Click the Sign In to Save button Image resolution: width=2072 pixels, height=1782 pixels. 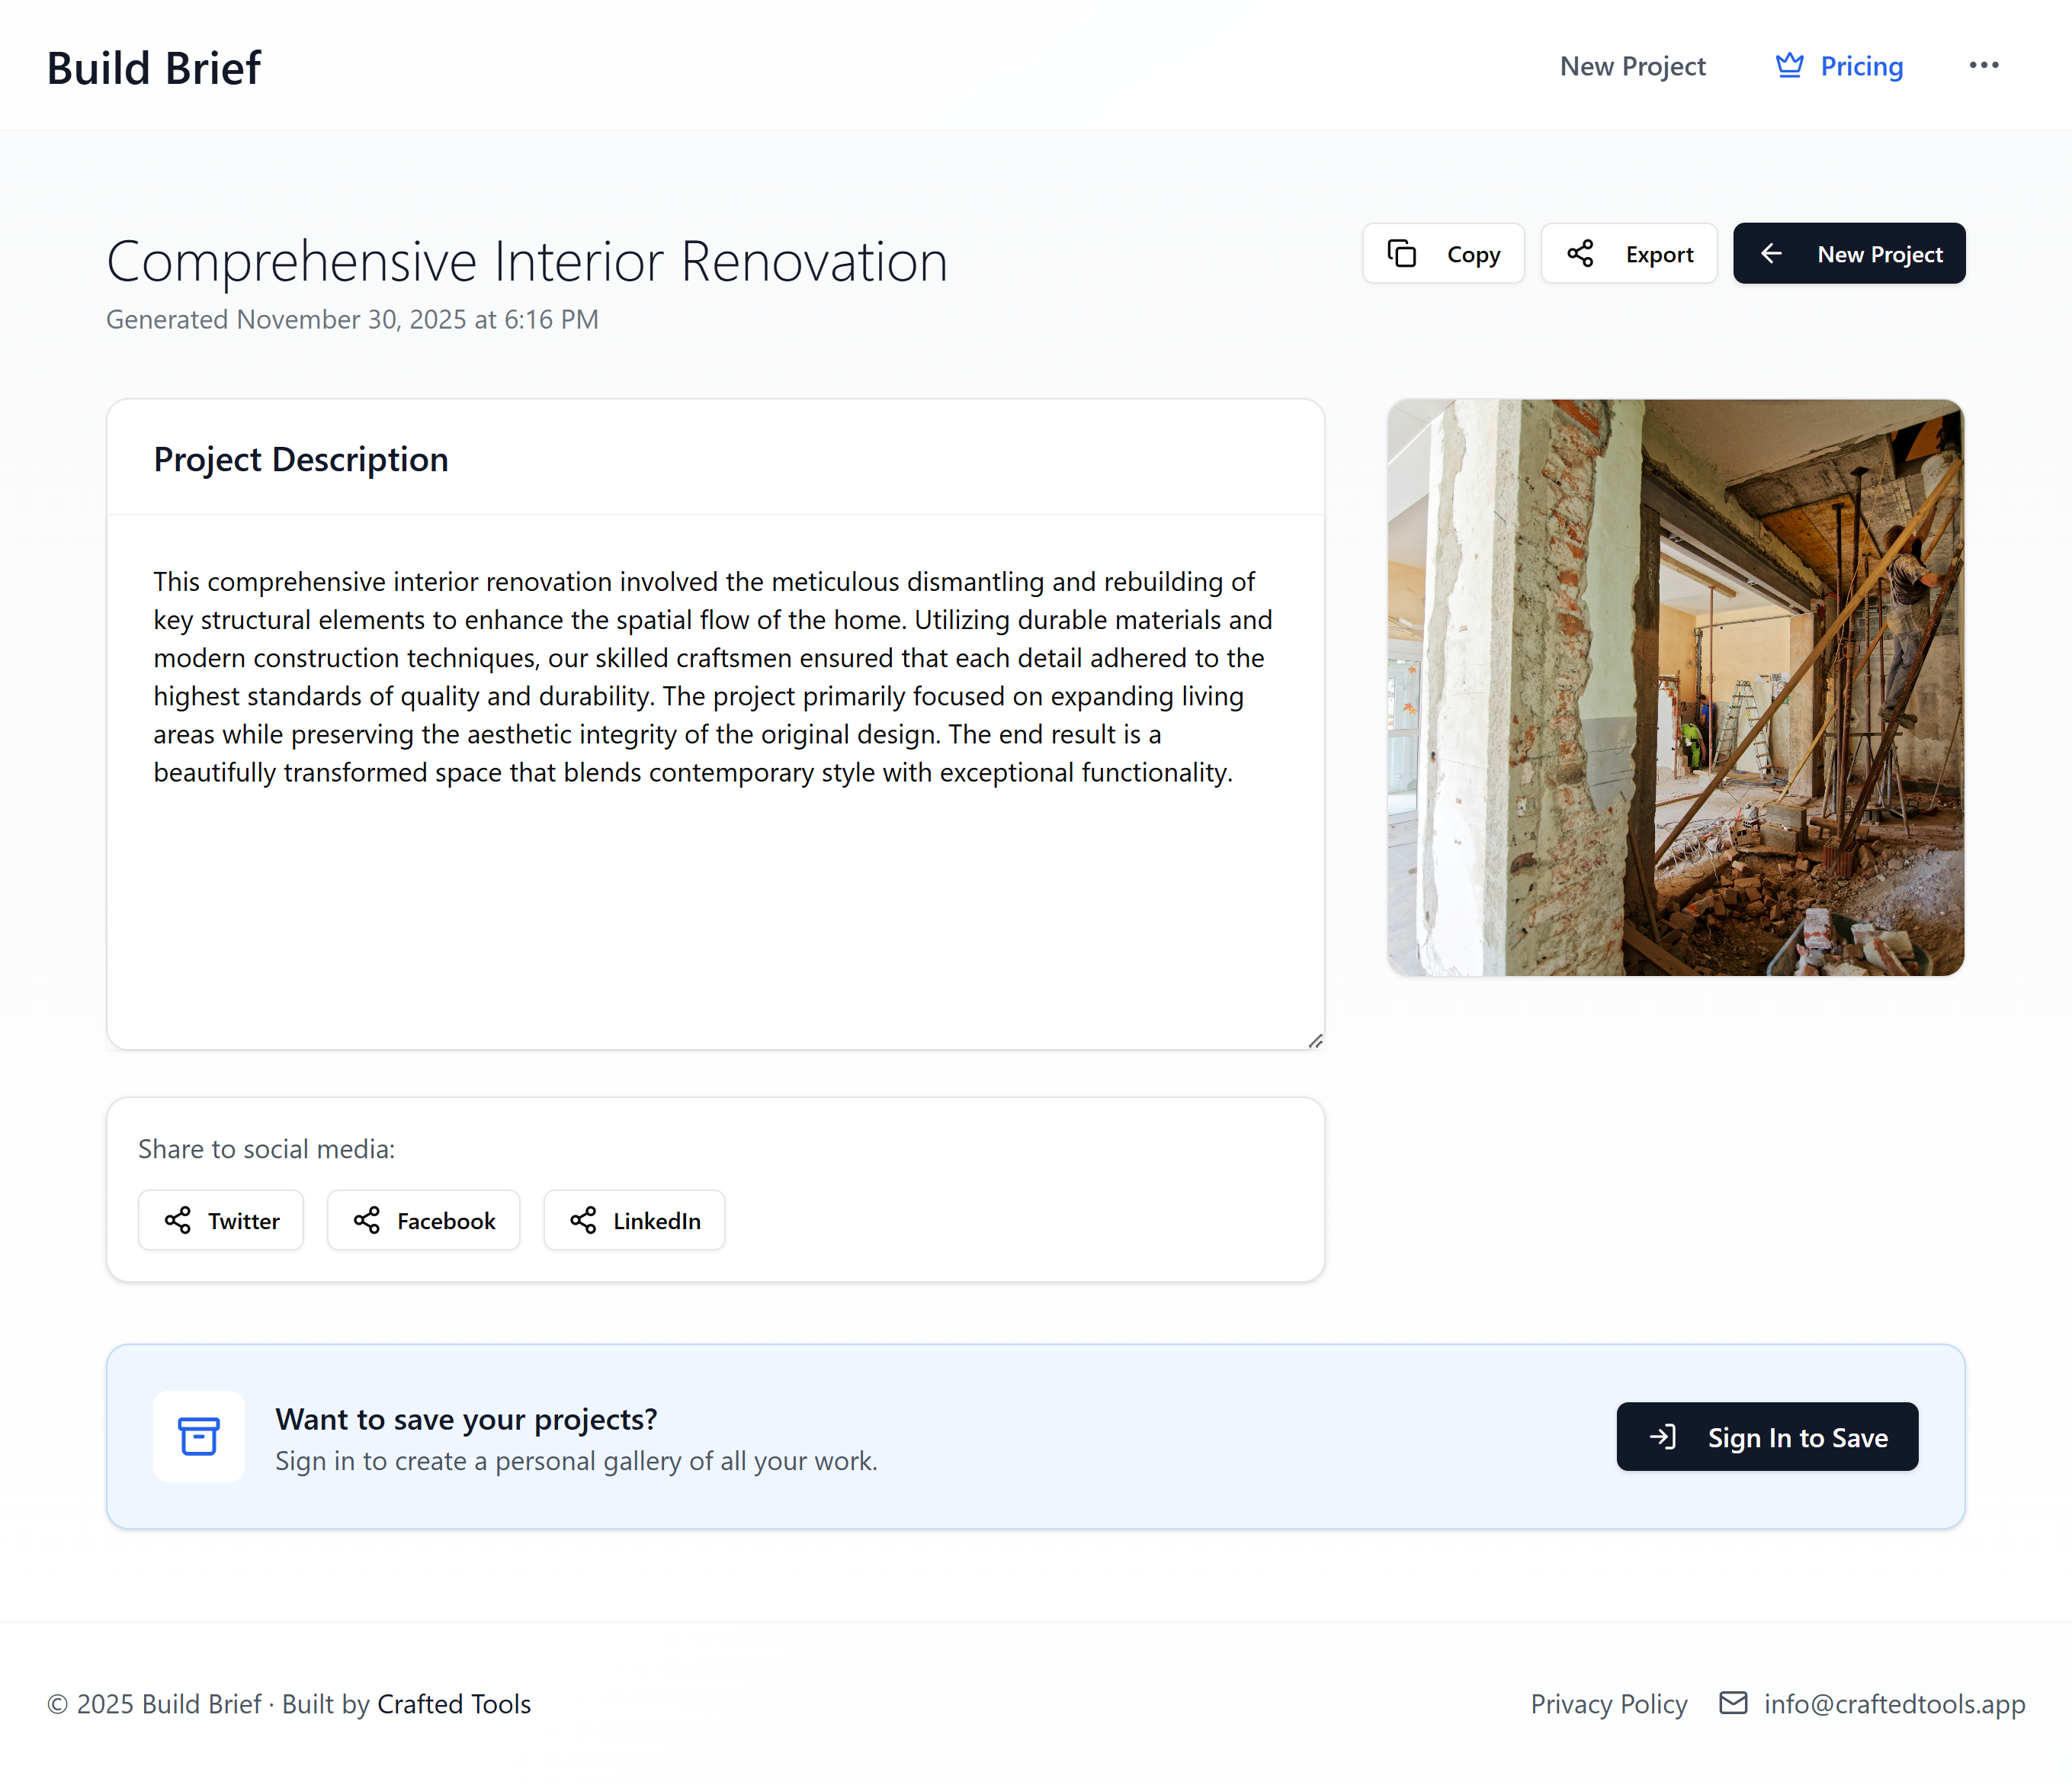click(x=1767, y=1437)
